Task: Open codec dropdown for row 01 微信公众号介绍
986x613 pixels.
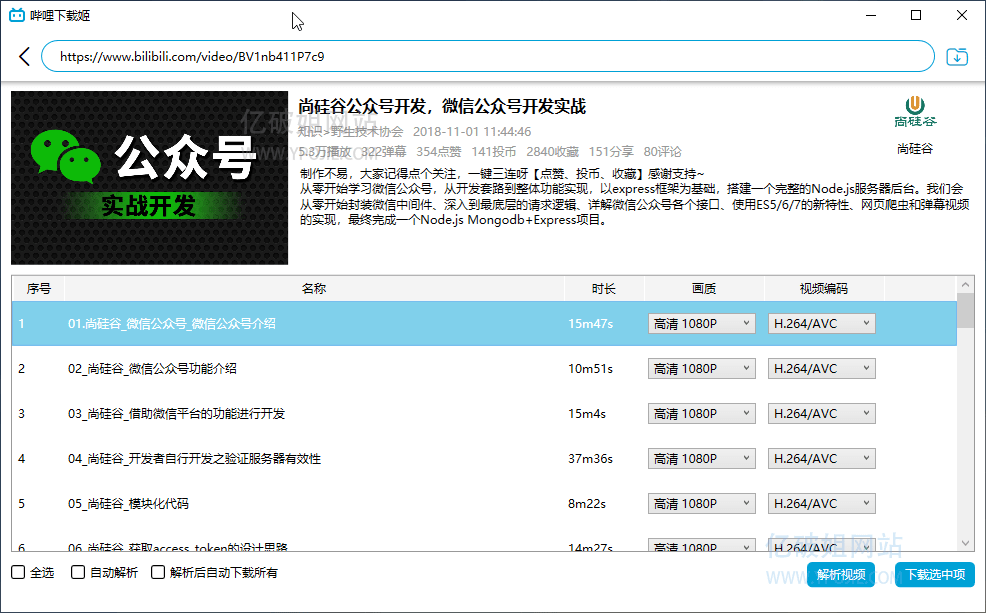Action: (x=822, y=324)
